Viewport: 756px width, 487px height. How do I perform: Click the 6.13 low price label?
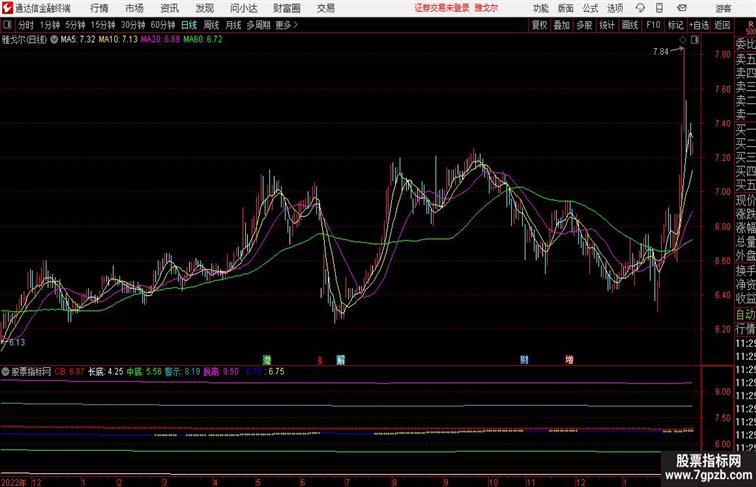pos(17,342)
